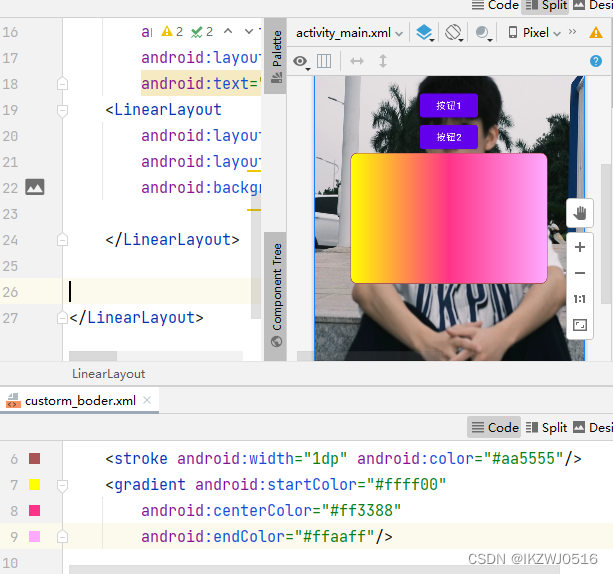This screenshot has height=574, width=613.
Task: Click the yellow warnings count indicator
Action: (172, 31)
